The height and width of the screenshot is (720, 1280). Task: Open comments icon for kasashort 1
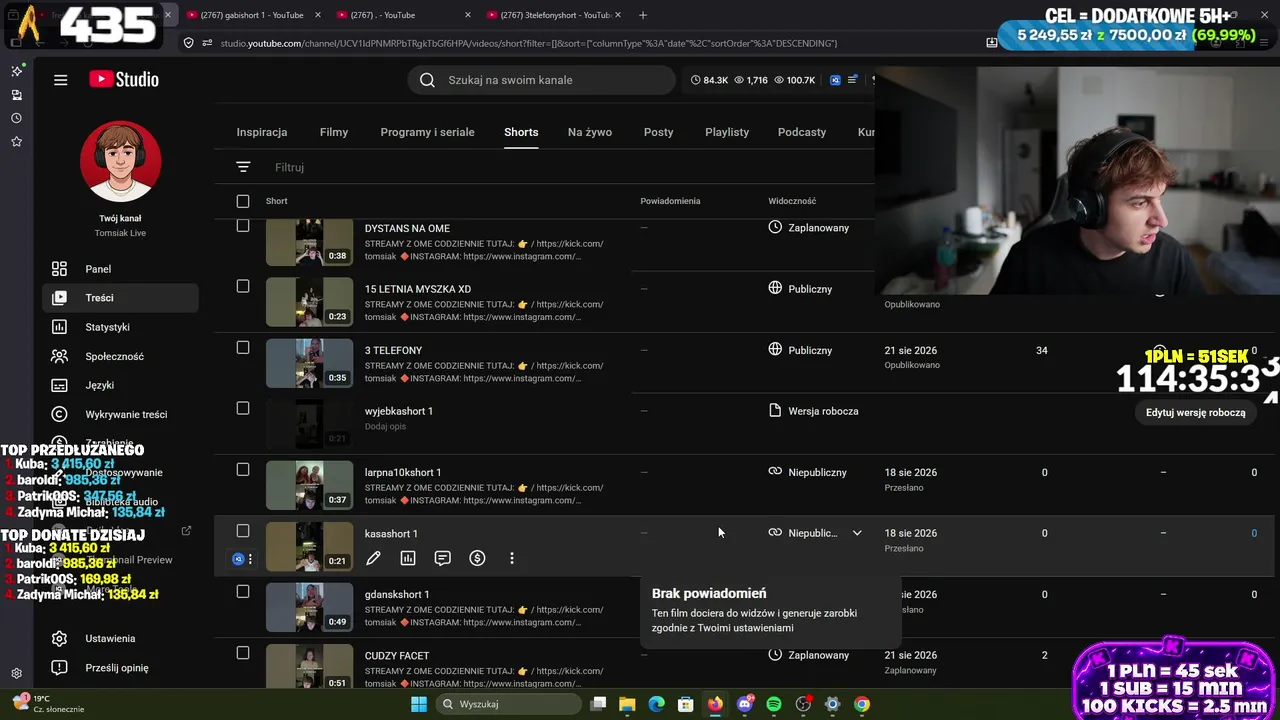[x=443, y=558]
